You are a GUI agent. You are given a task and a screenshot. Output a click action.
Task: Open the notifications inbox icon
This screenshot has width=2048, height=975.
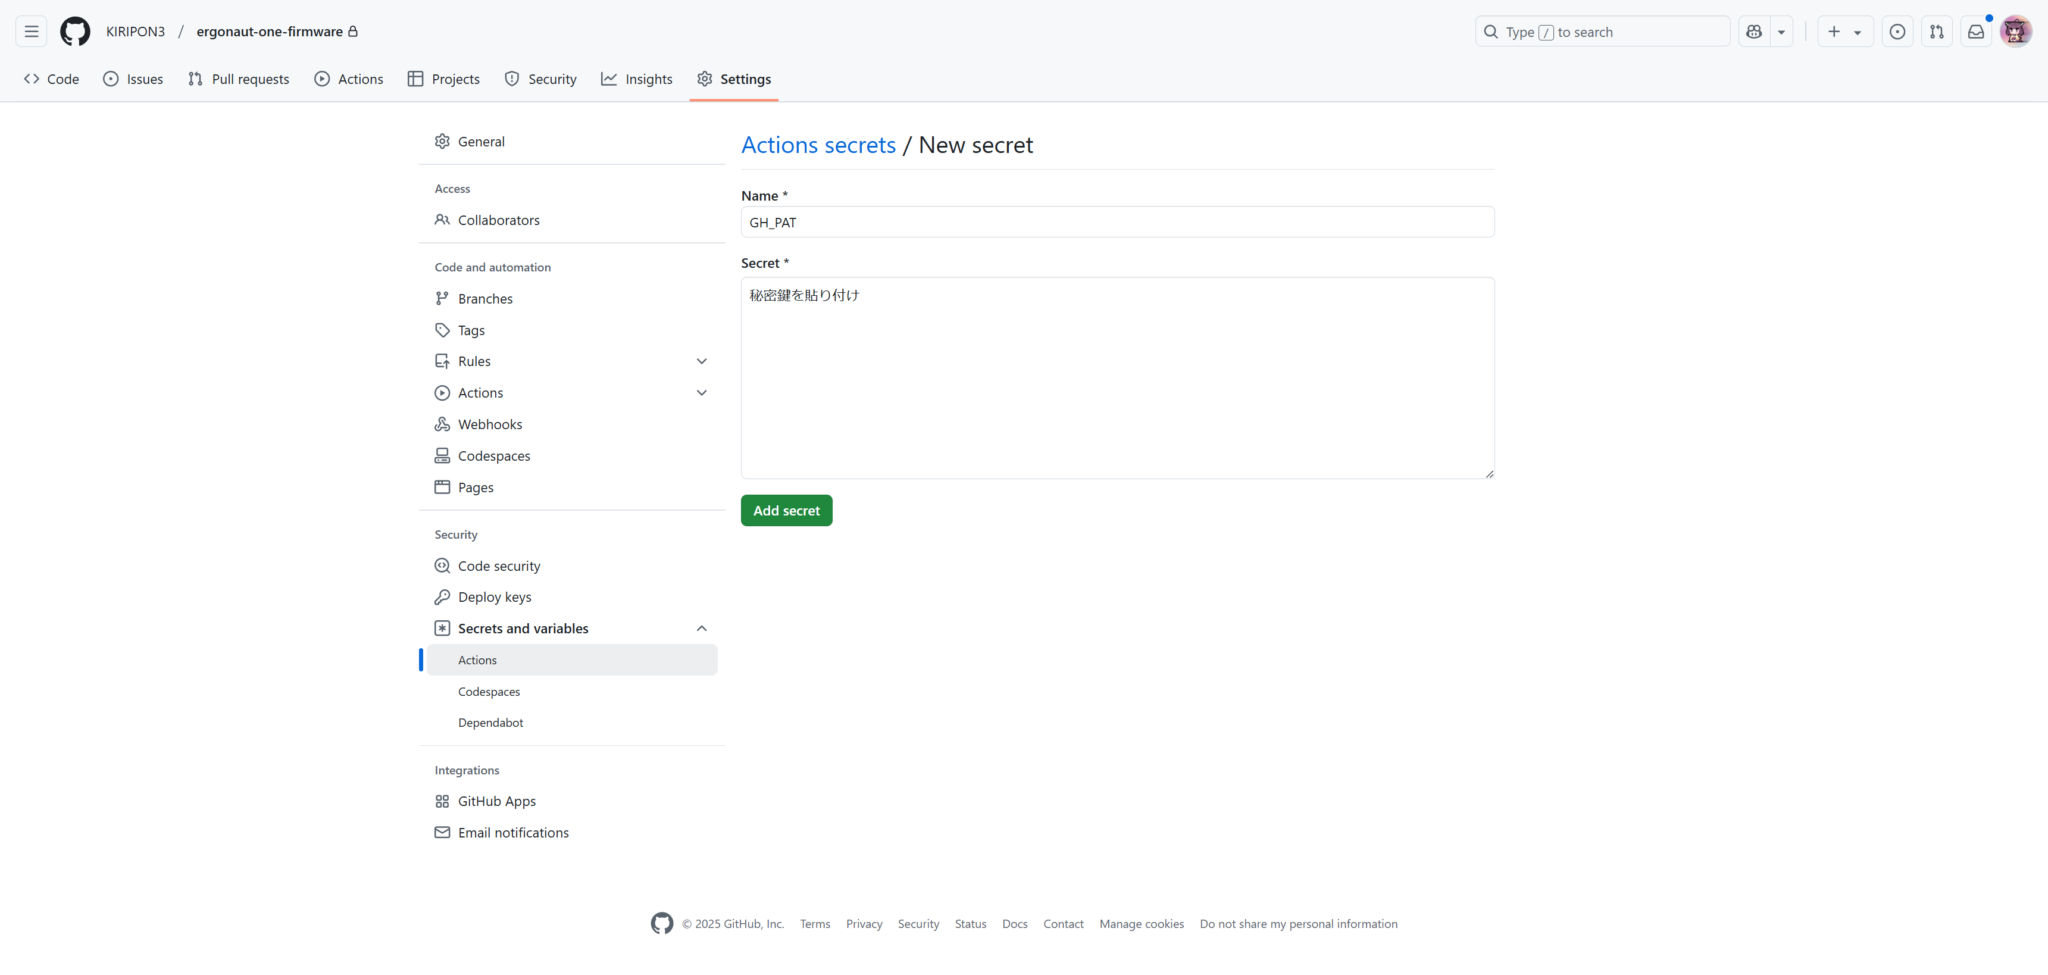click(1976, 32)
